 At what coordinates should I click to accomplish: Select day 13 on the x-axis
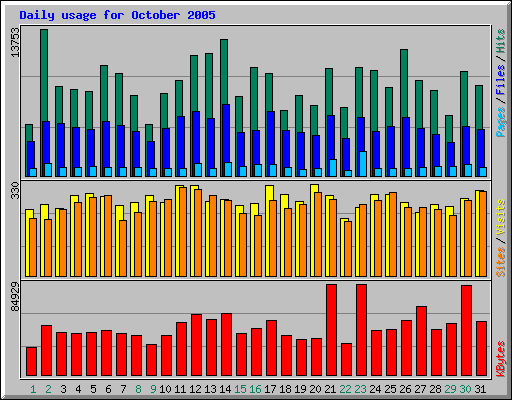click(x=210, y=389)
